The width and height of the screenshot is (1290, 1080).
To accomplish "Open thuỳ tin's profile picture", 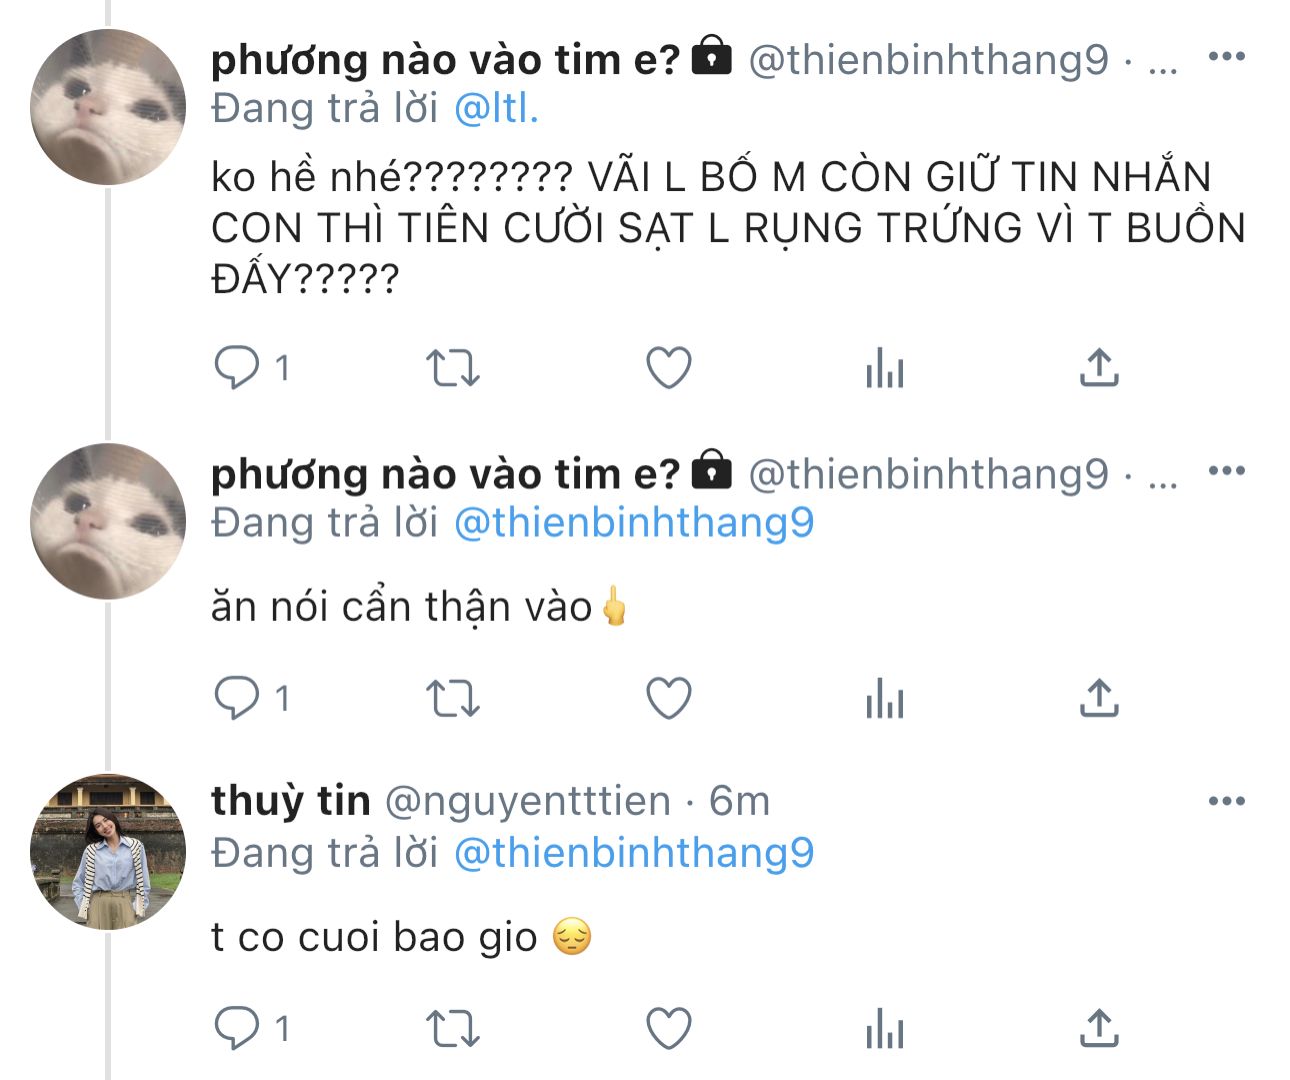I will 108,852.
